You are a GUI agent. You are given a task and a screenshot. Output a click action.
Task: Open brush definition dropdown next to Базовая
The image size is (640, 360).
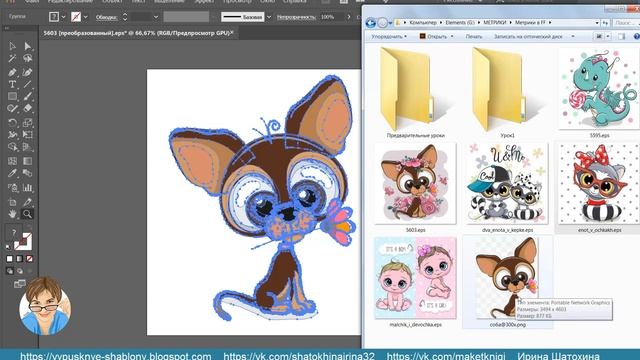pyautogui.click(x=269, y=17)
